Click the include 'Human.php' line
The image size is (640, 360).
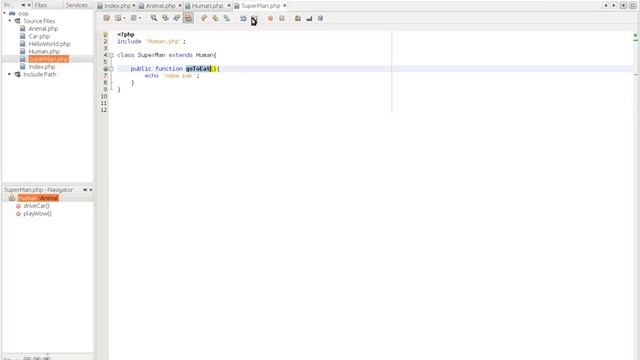click(x=151, y=42)
